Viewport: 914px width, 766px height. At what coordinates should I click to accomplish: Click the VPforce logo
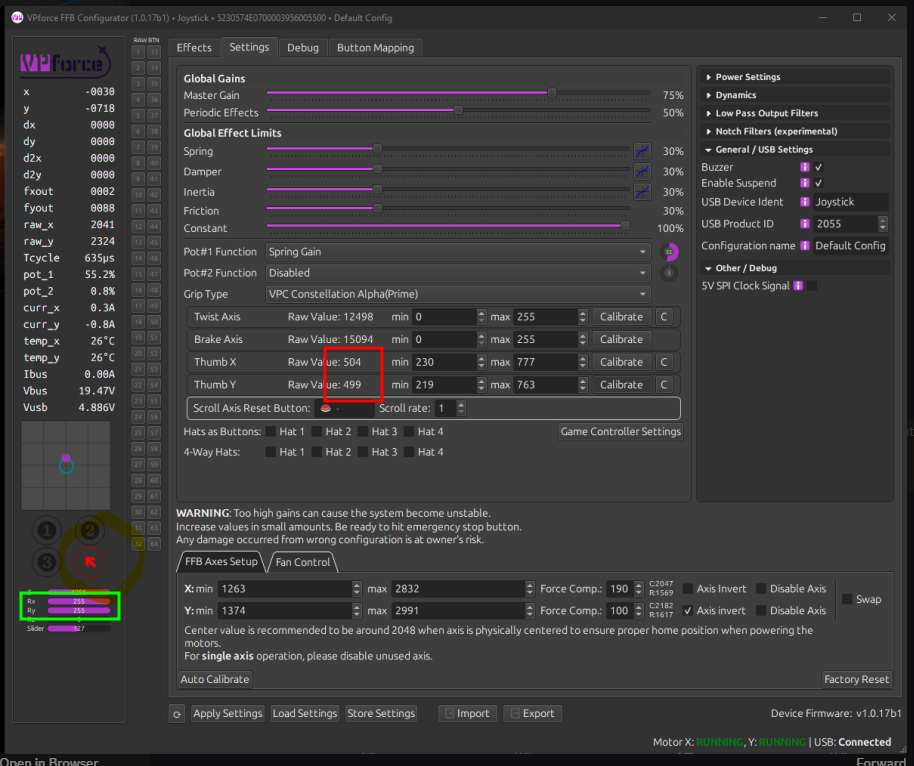click(x=65, y=62)
